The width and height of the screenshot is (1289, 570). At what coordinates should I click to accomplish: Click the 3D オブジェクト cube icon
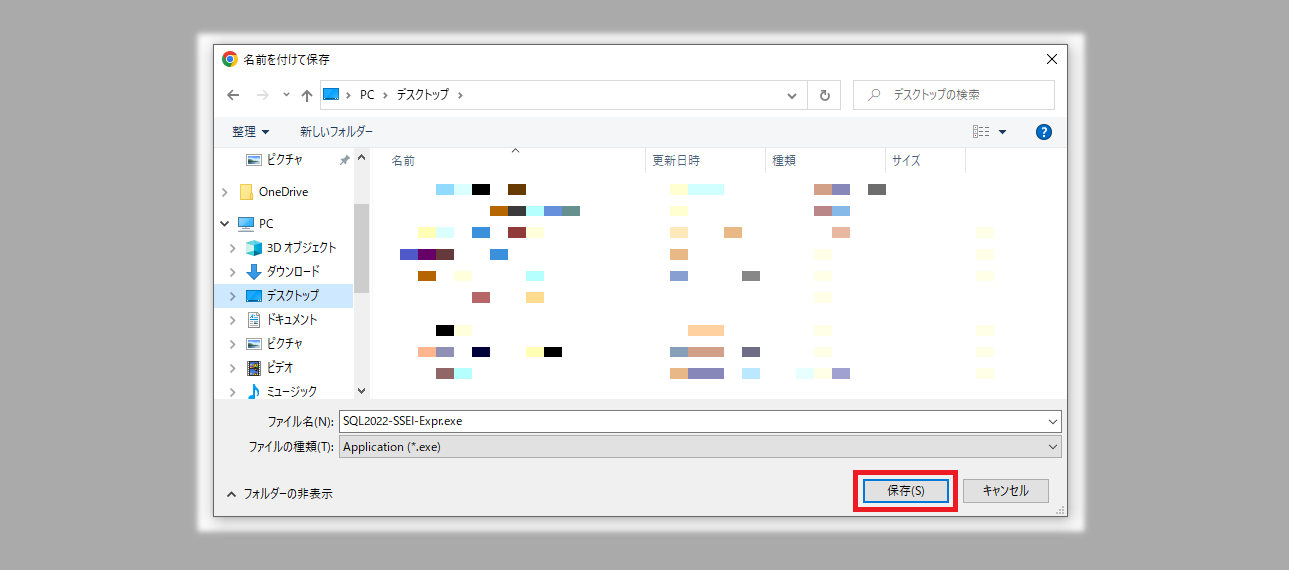(254, 248)
